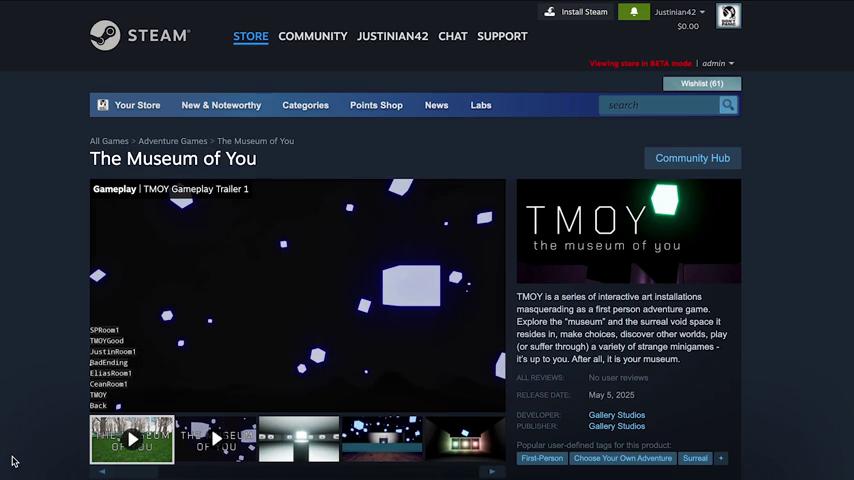854x480 pixels.
Task: Play the second dark trailer thumbnail
Action: coord(216,439)
